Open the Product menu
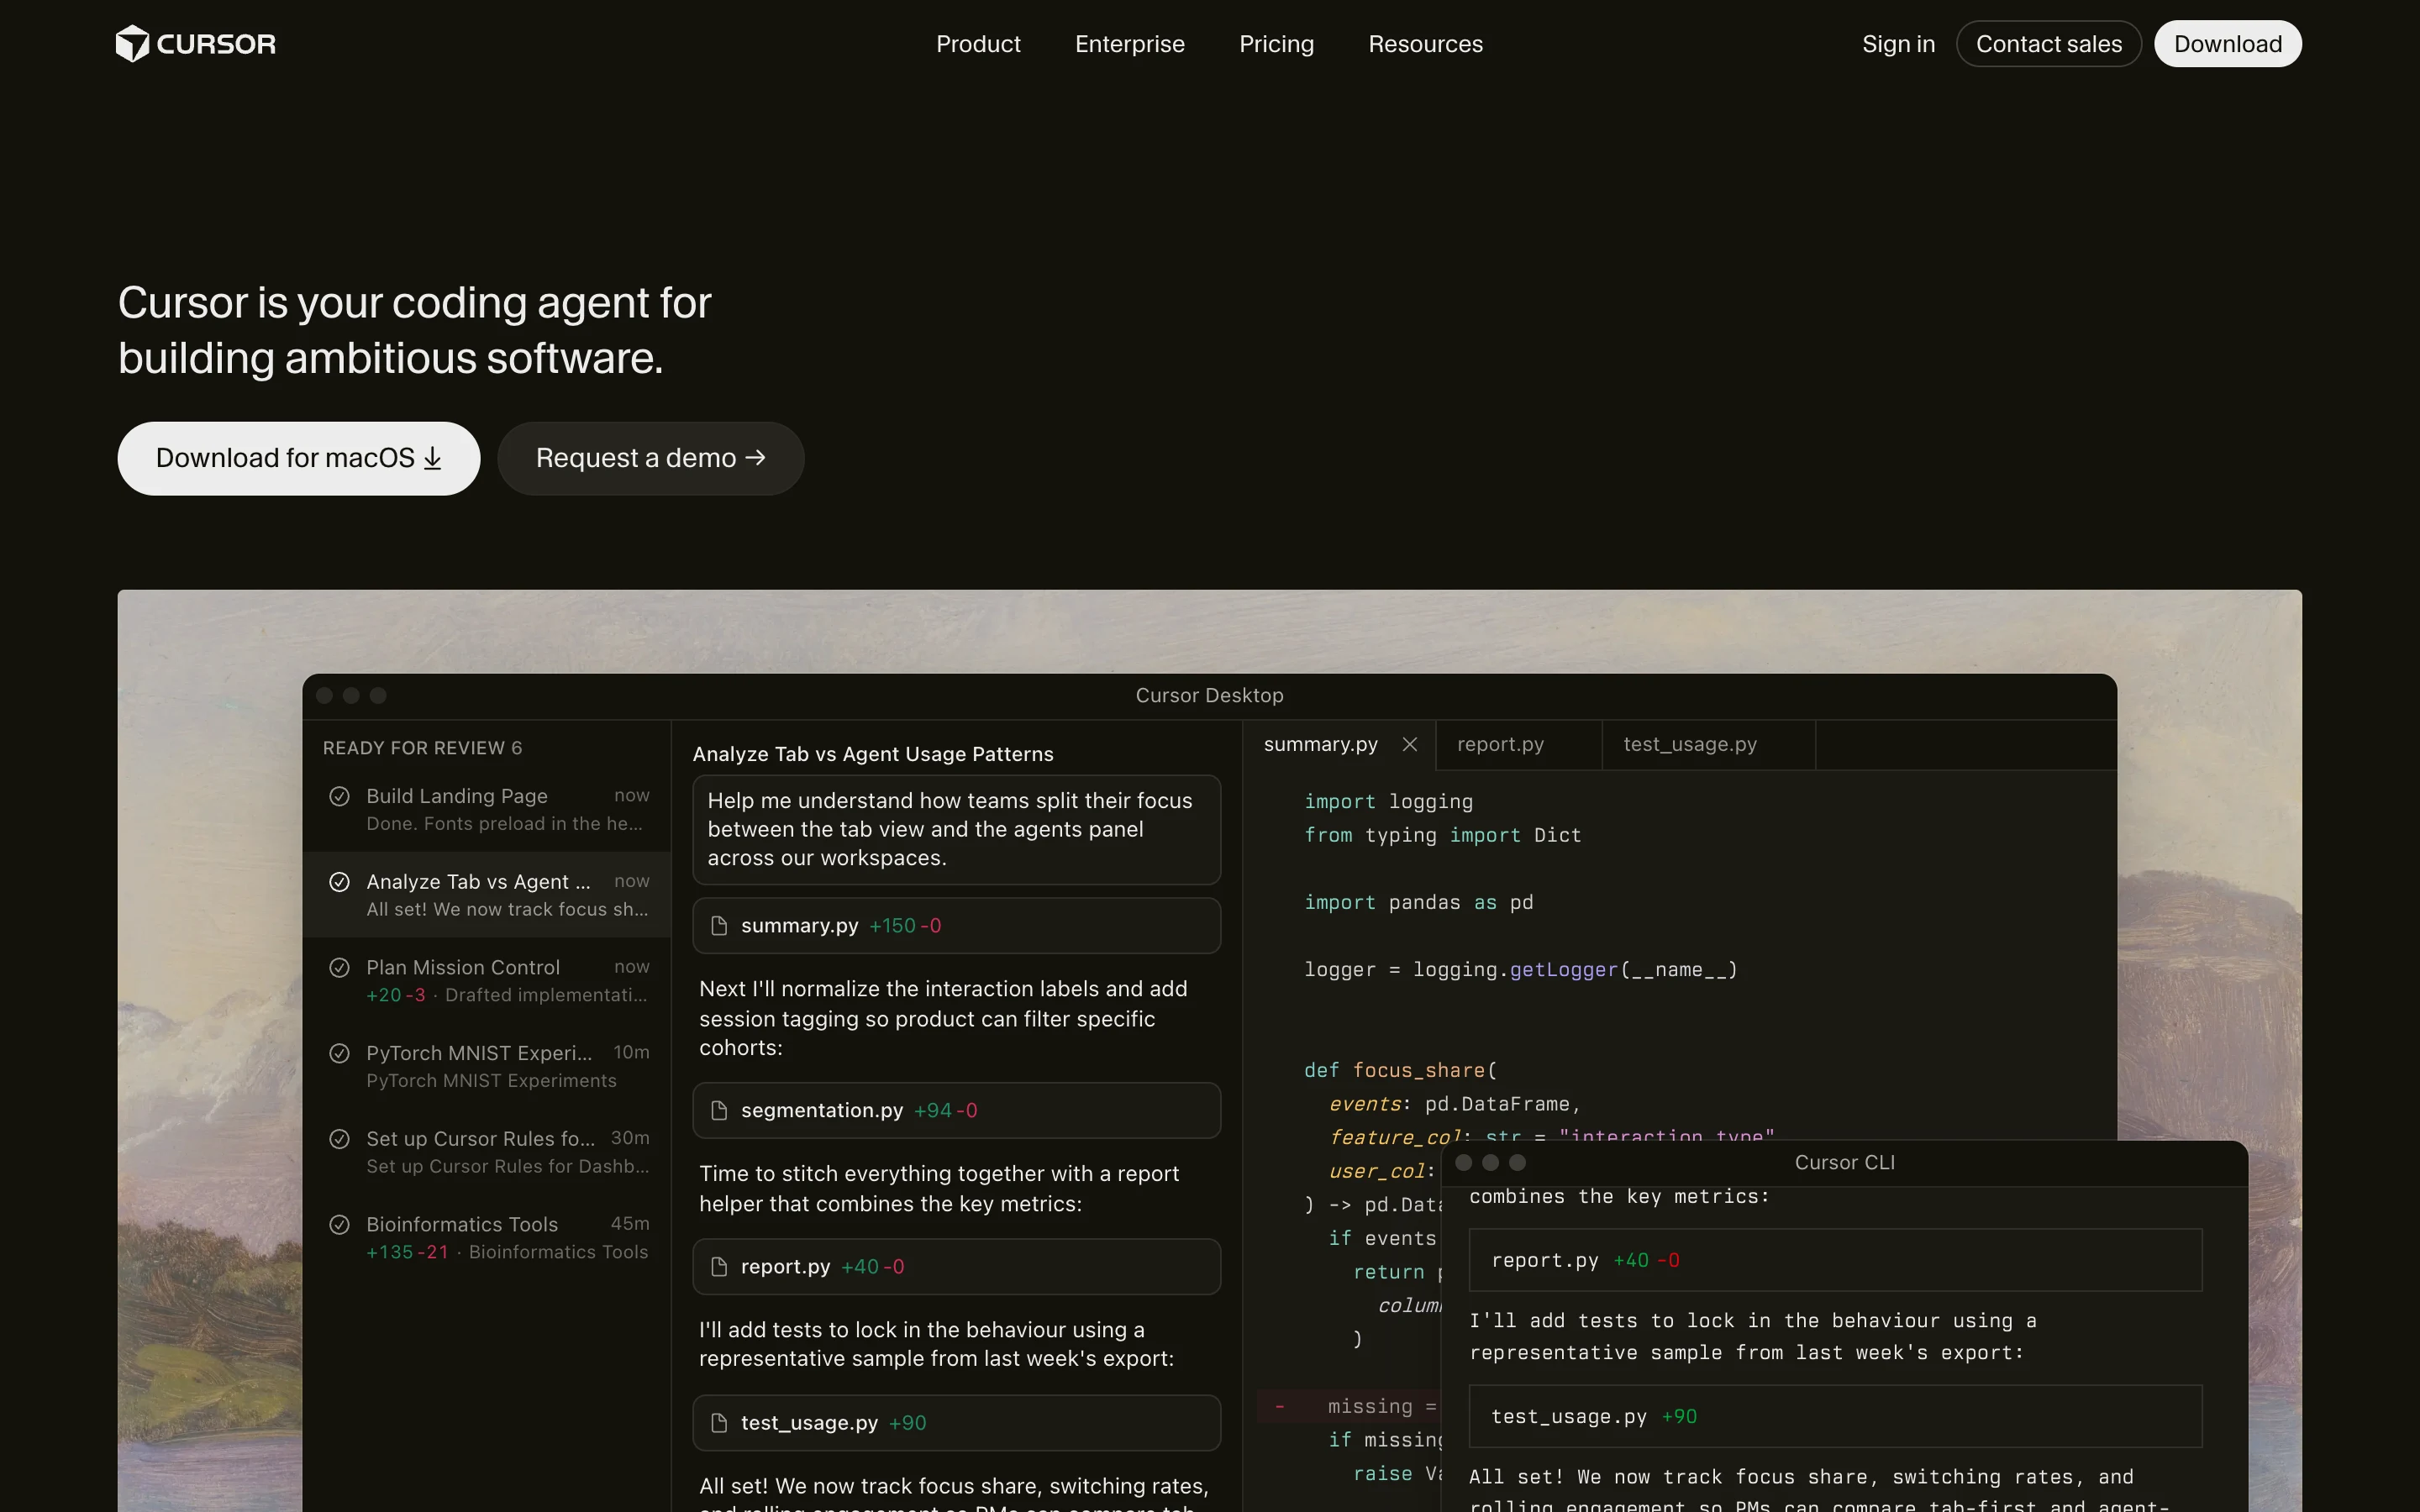The image size is (2420, 1512). [x=978, y=44]
